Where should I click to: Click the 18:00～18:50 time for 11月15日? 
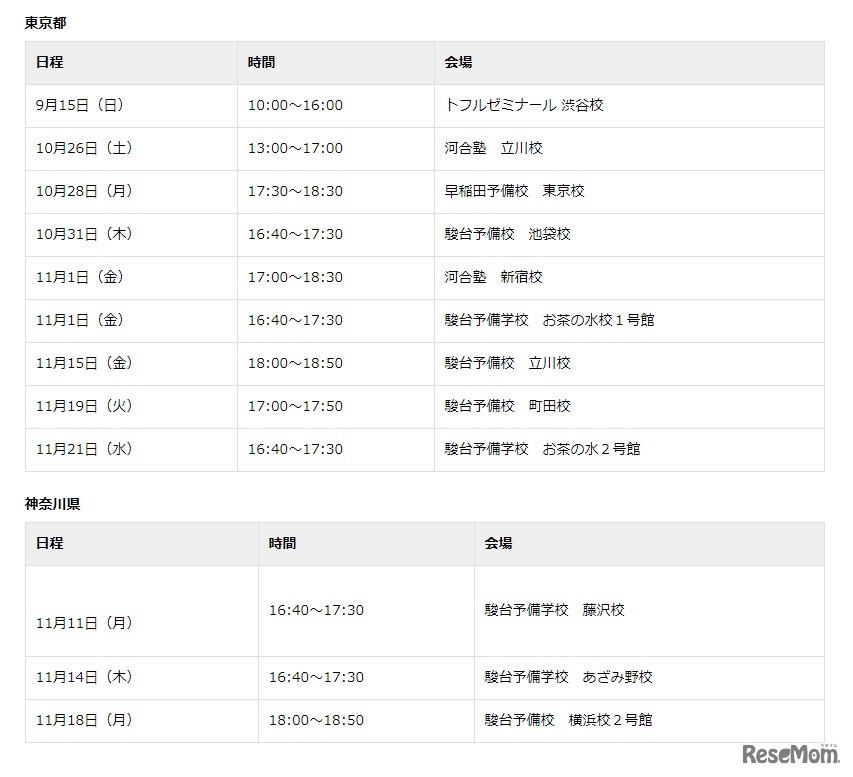point(295,363)
